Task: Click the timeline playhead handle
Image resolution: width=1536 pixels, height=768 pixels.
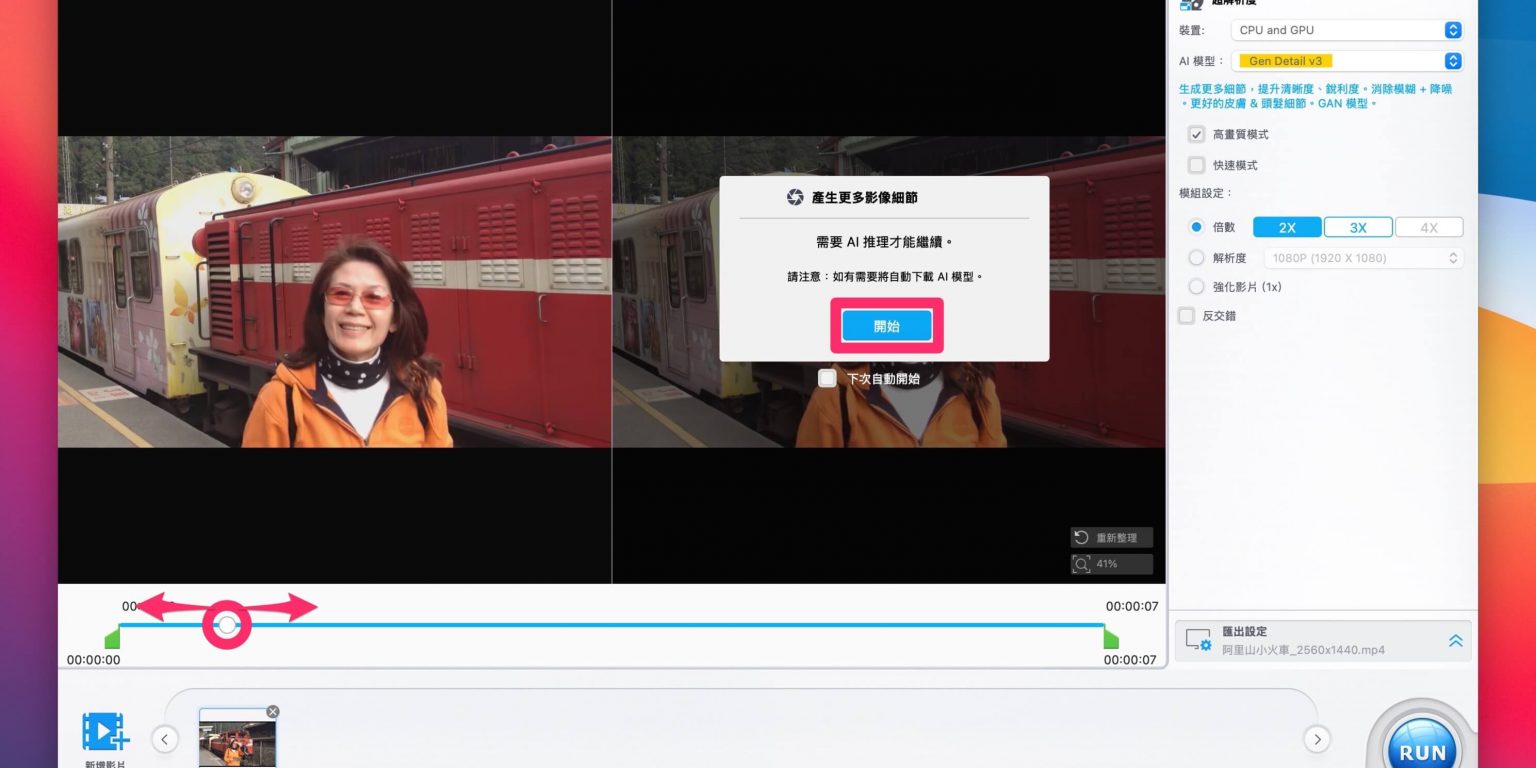Action: 227,625
